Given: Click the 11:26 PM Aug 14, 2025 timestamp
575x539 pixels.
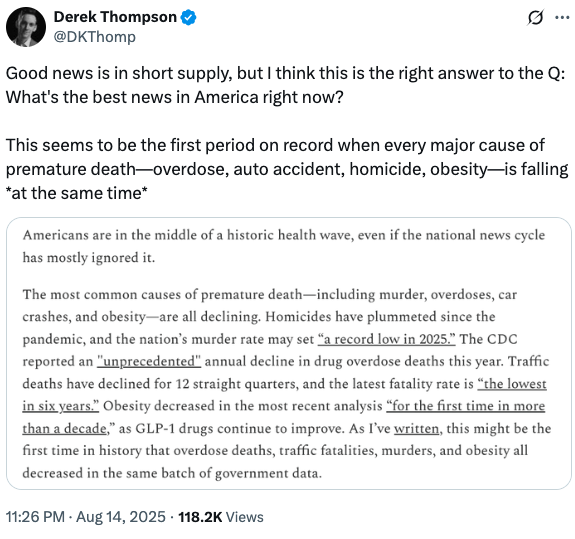Looking at the screenshot, I should [86, 517].
